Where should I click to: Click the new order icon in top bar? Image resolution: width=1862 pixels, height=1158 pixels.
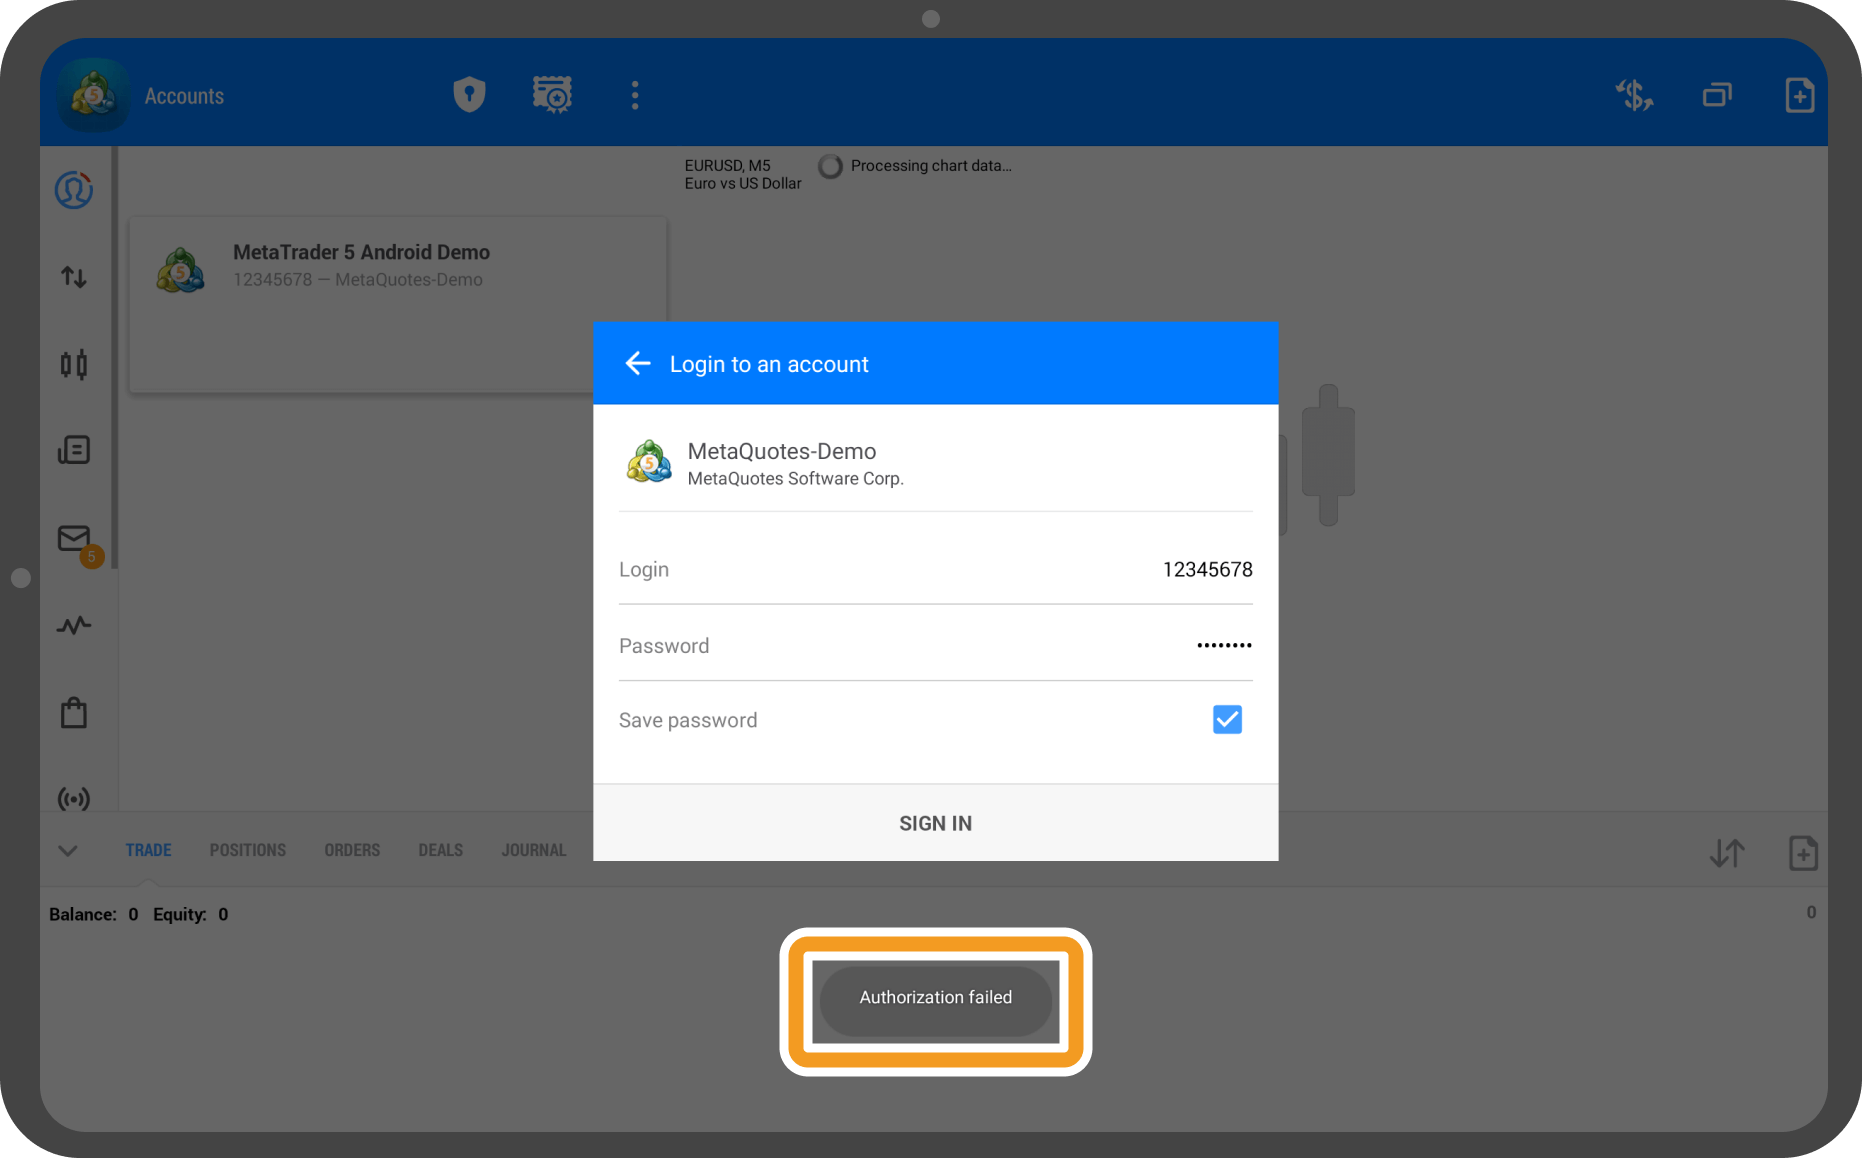point(1799,95)
